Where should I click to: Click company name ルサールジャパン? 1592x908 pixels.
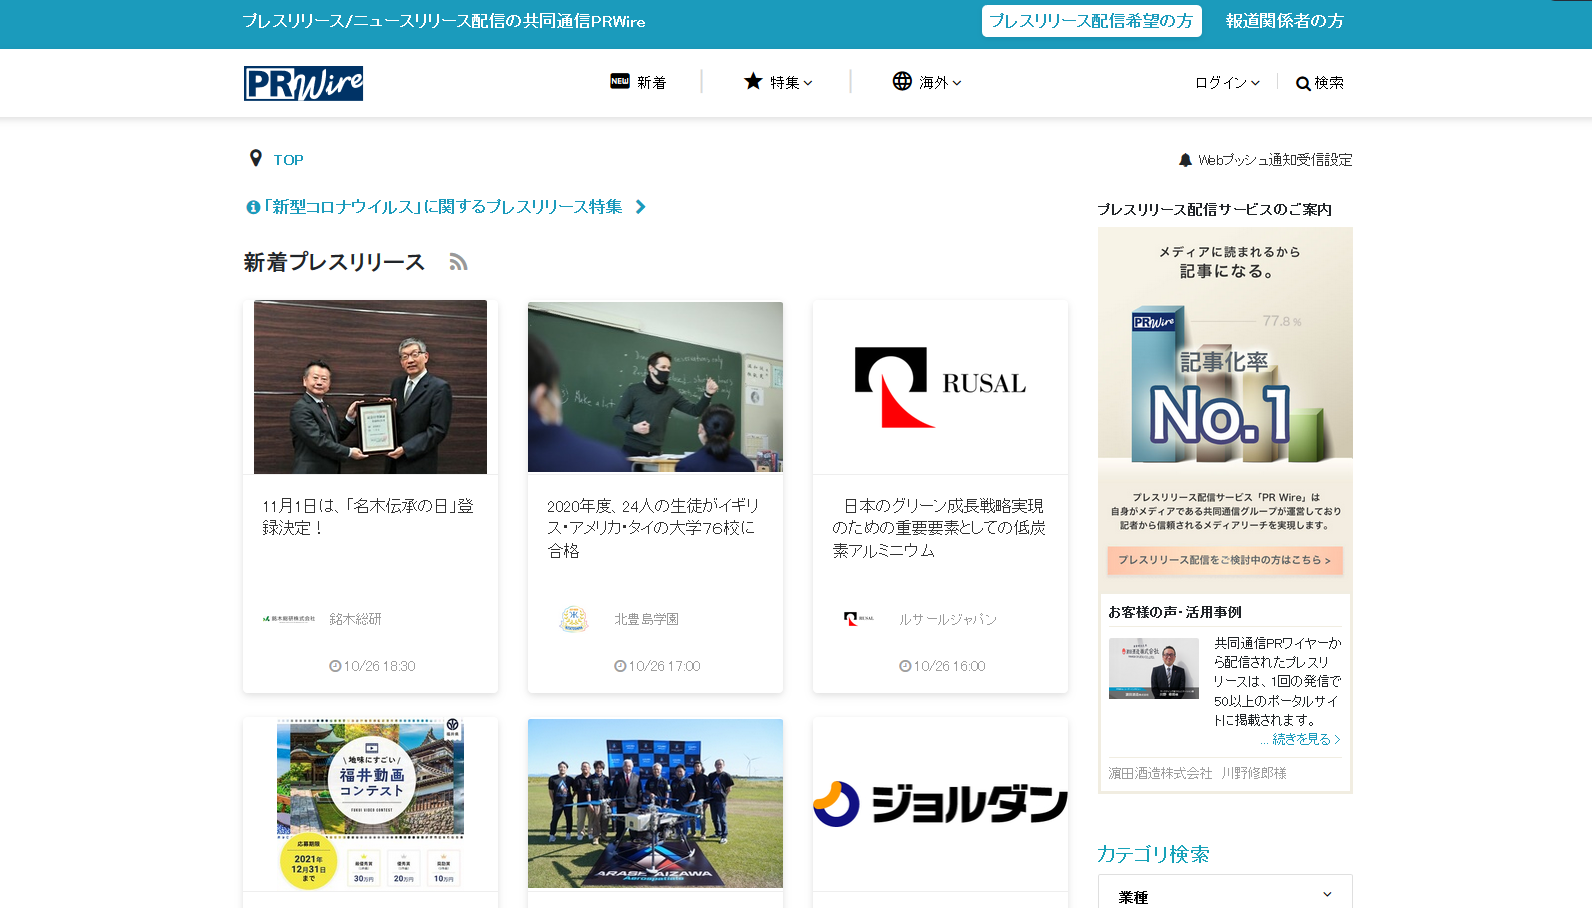947,619
